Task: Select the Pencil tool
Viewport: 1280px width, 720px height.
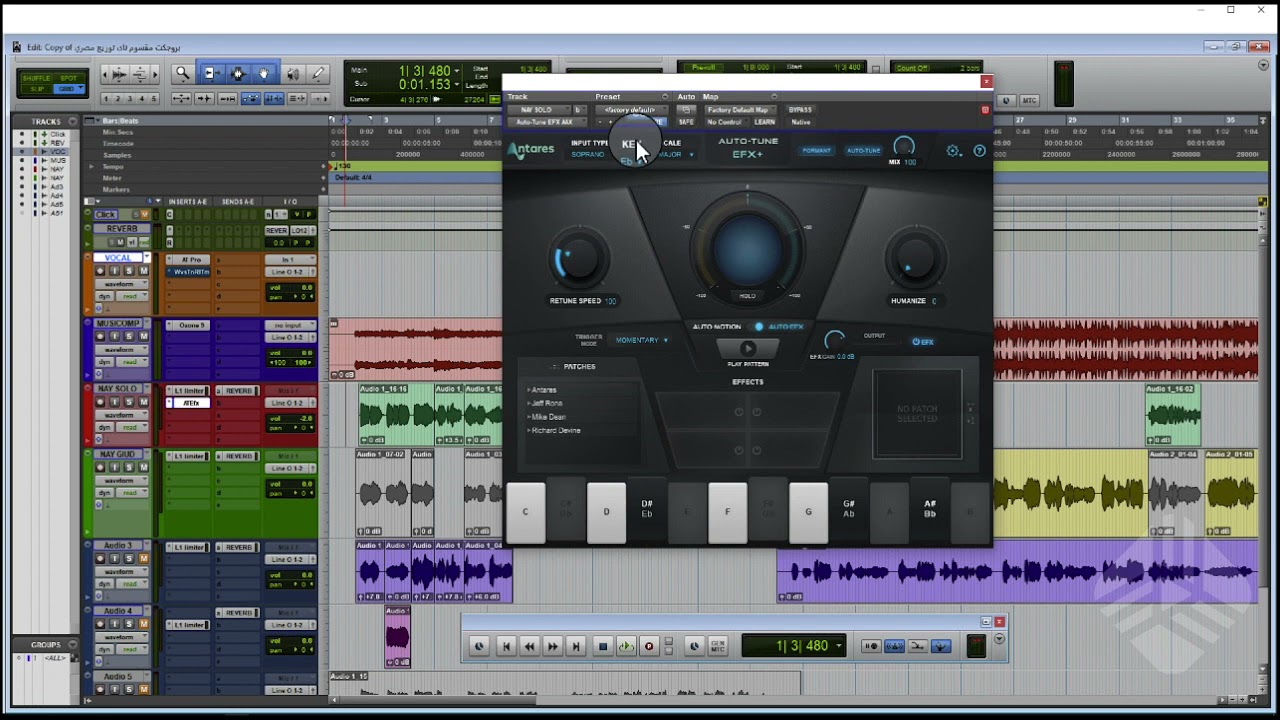Action: [x=319, y=73]
